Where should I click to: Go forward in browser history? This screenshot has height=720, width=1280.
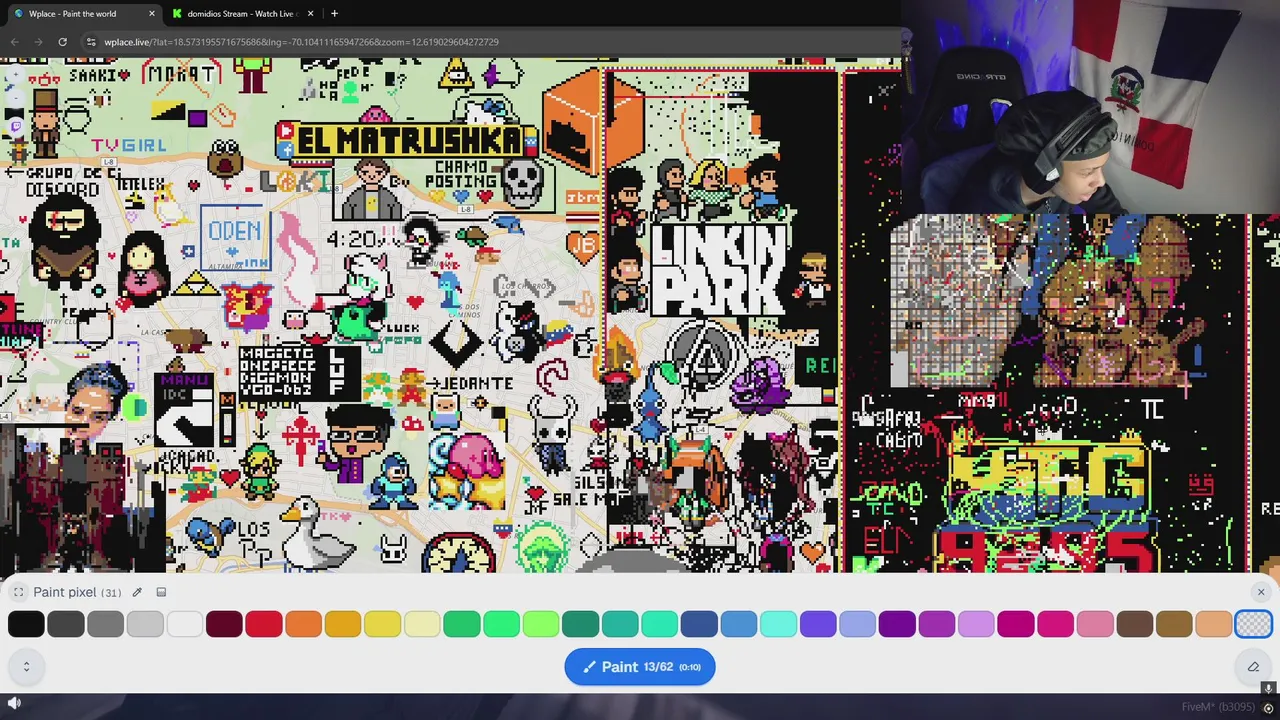(x=38, y=42)
